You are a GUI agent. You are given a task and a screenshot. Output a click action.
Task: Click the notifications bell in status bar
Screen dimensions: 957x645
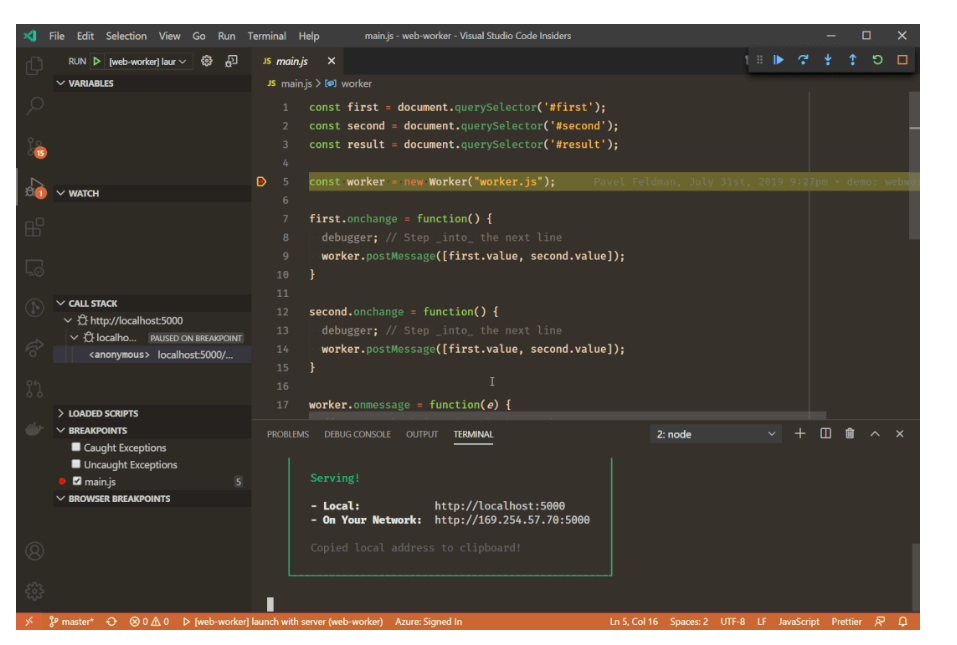(903, 621)
